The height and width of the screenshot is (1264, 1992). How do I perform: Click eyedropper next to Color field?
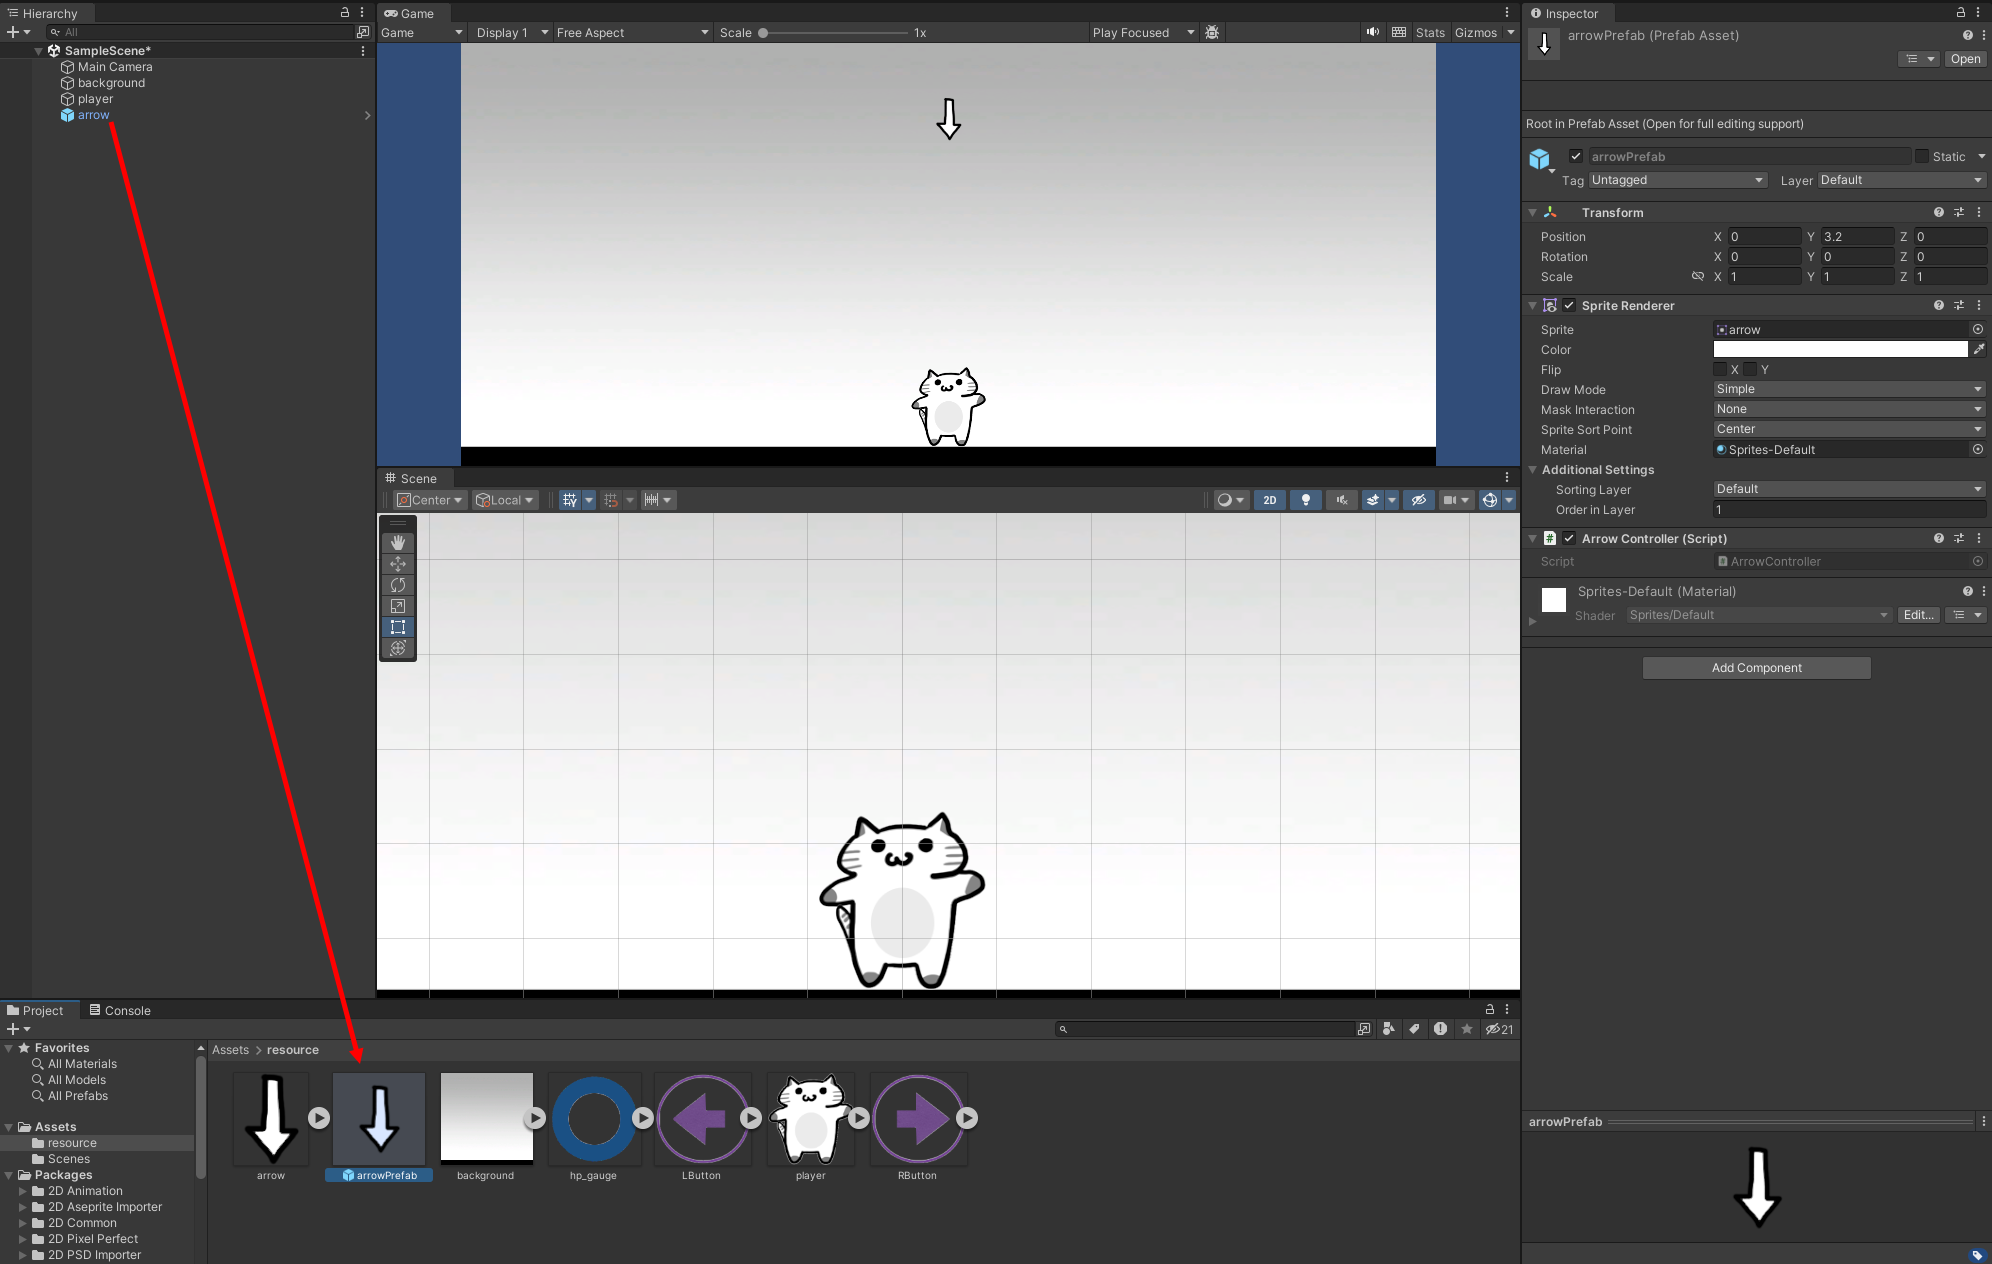click(1978, 349)
